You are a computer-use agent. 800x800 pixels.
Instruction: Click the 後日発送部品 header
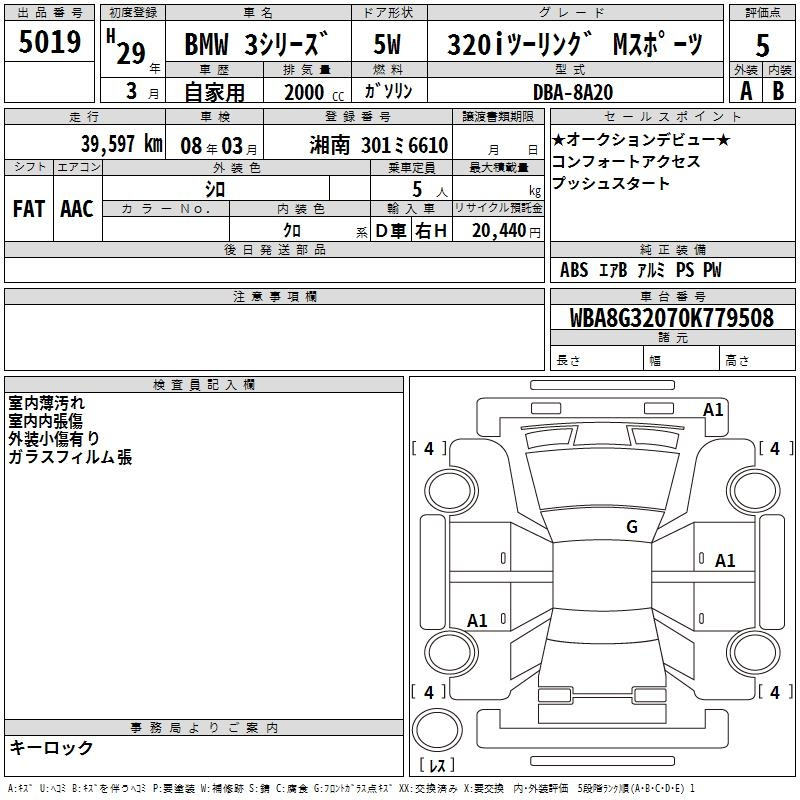(274, 249)
